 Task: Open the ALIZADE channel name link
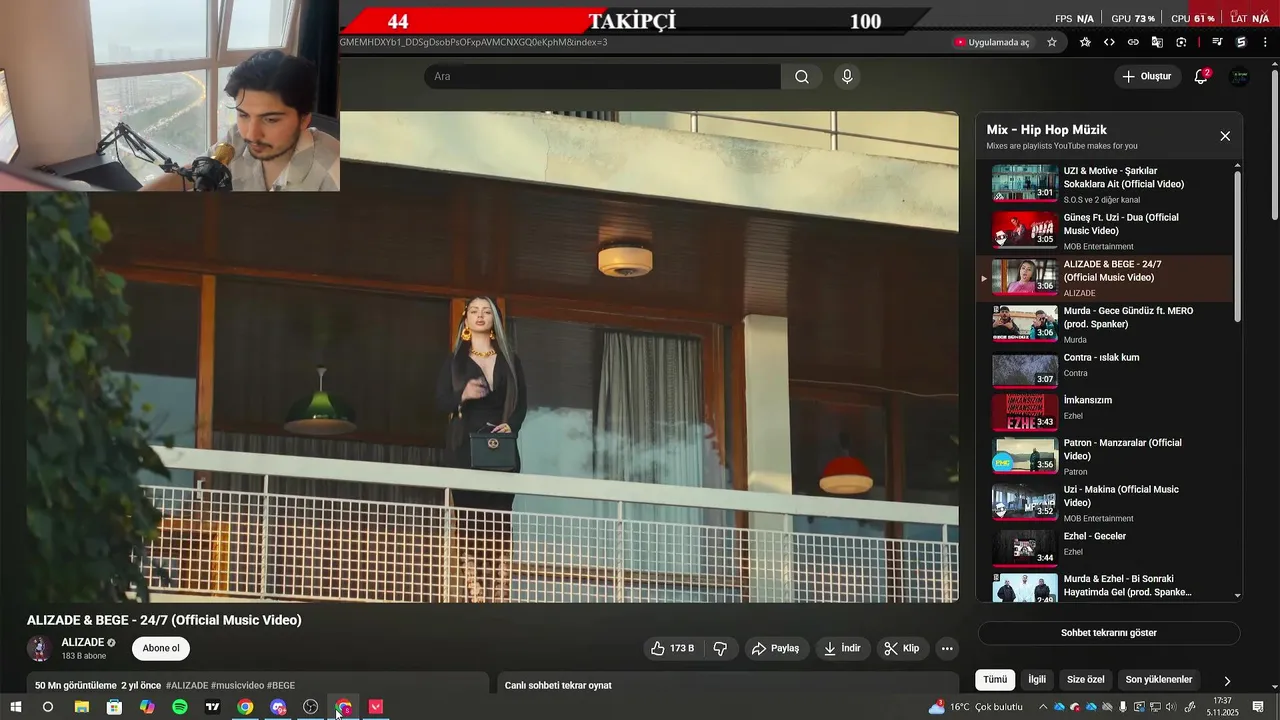click(x=83, y=642)
